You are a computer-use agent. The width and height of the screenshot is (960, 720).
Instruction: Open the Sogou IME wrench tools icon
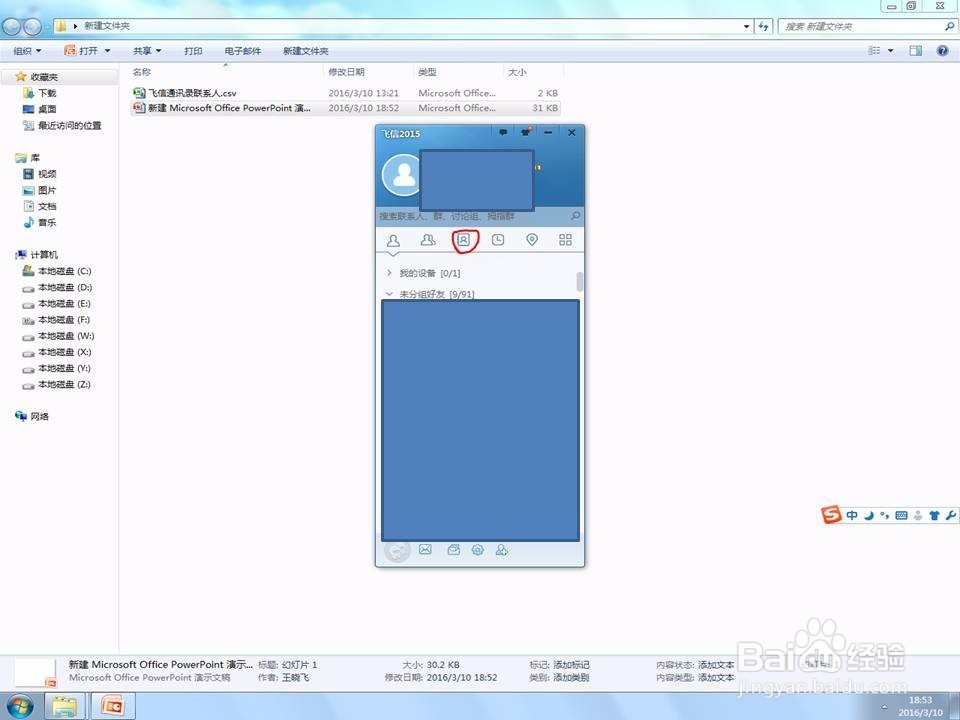coord(950,516)
